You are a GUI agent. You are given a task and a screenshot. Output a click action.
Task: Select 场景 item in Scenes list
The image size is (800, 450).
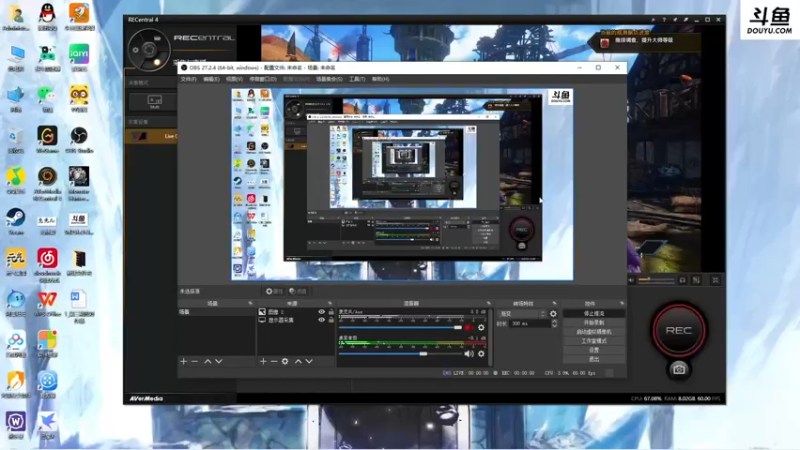[216, 312]
